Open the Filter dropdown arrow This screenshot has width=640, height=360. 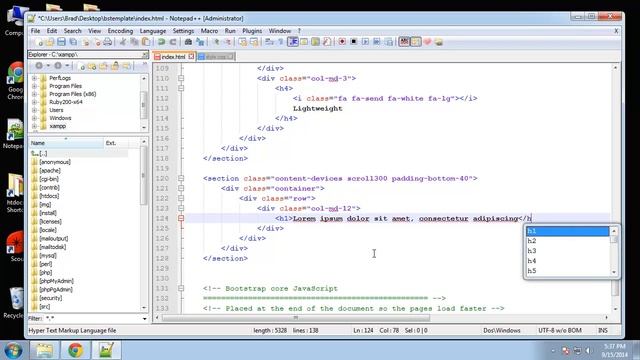(144, 318)
